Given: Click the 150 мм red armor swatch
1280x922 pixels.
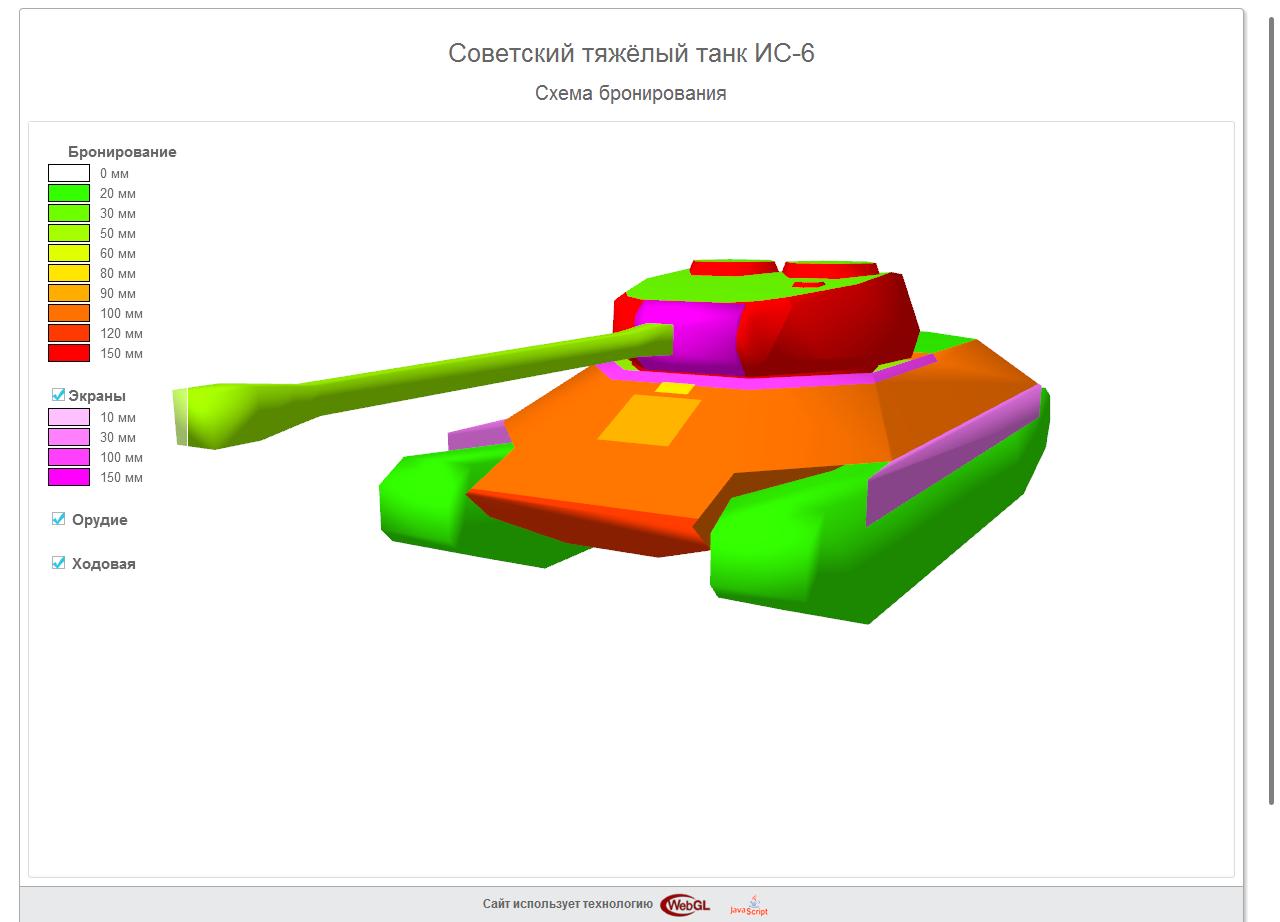Looking at the screenshot, I should 69,353.
